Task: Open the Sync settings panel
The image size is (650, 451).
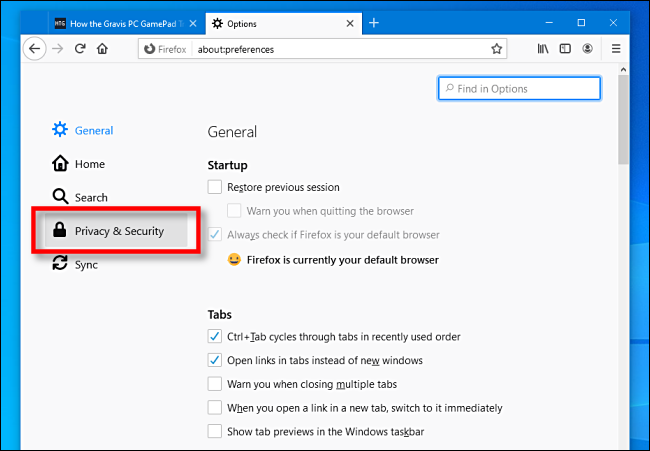Action: point(85,265)
